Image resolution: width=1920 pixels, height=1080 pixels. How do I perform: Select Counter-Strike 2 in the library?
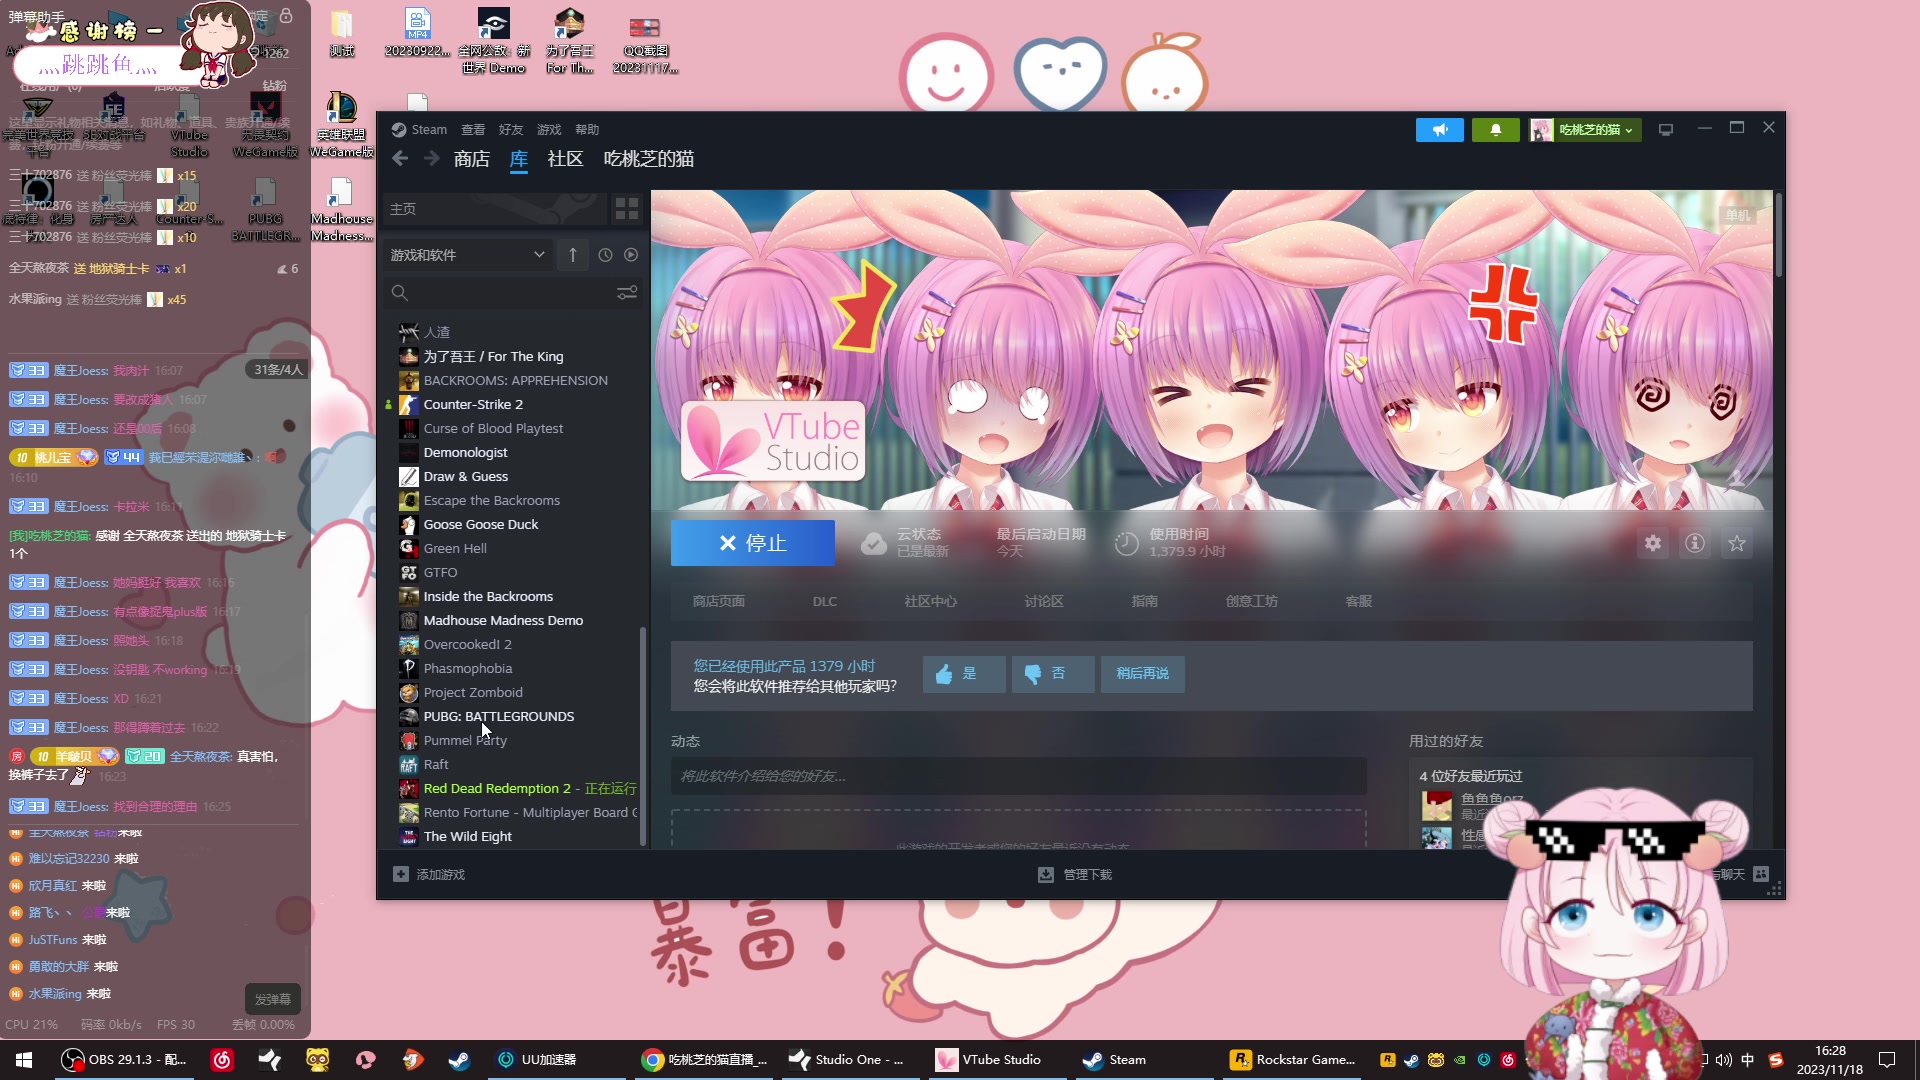click(473, 404)
